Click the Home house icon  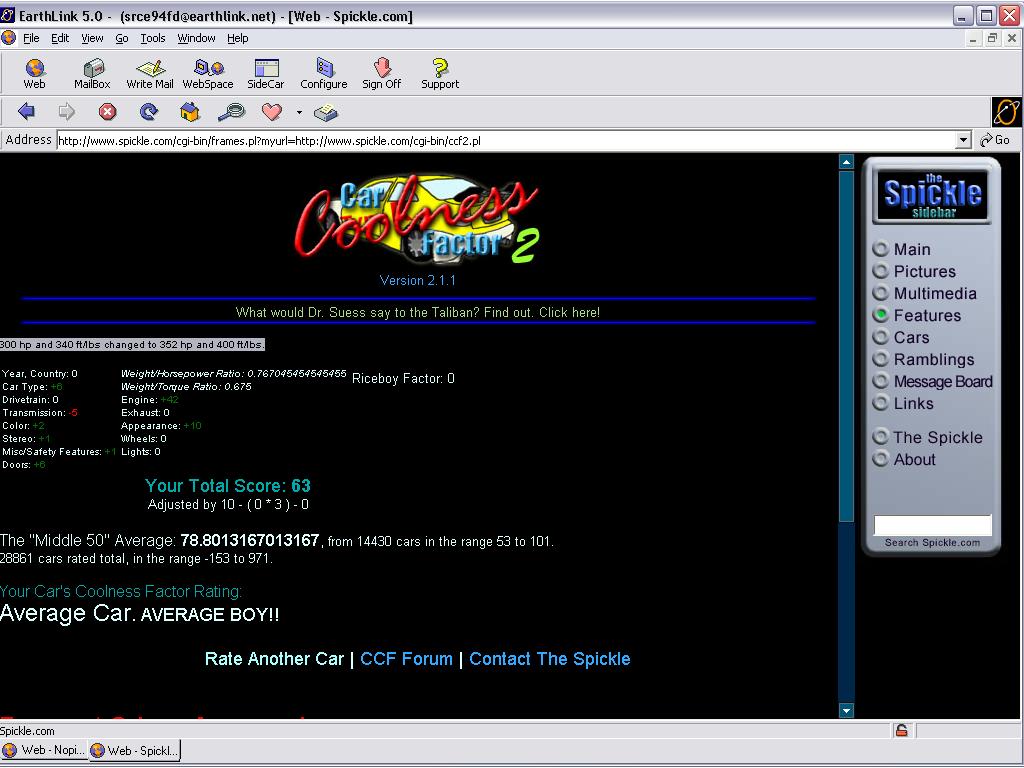(190, 112)
